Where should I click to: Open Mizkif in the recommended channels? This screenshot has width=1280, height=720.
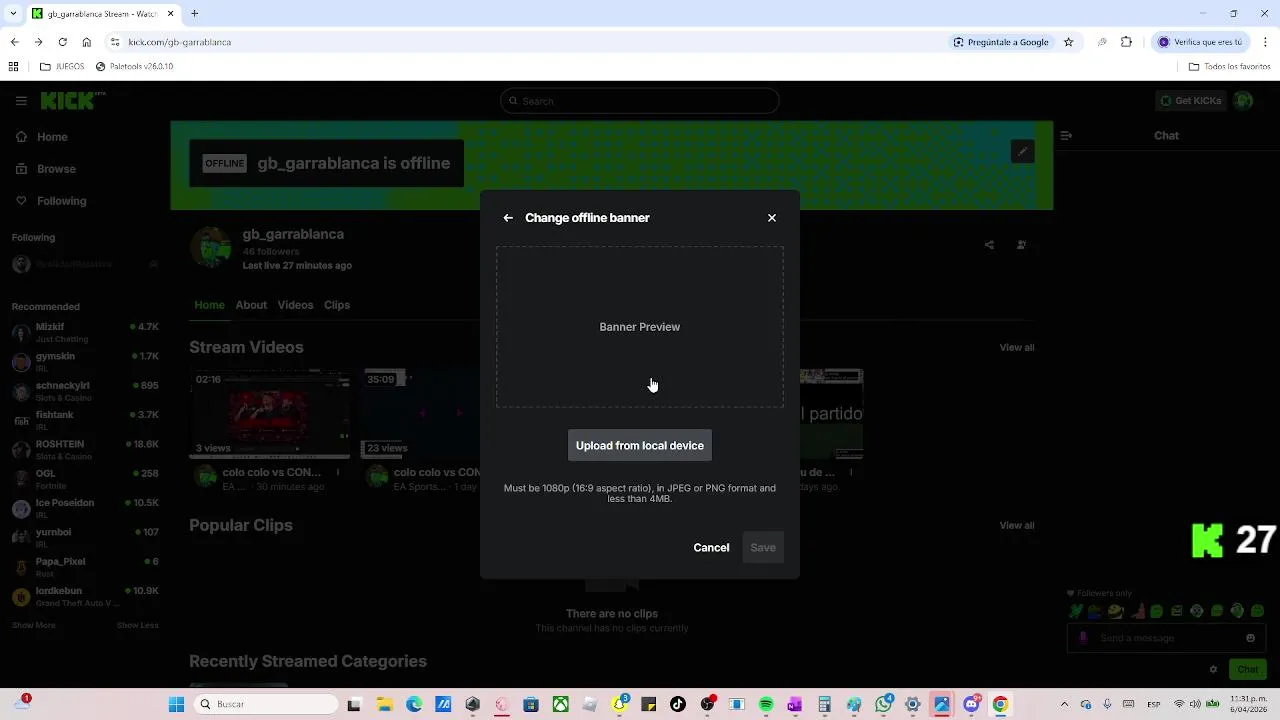tap(84, 332)
